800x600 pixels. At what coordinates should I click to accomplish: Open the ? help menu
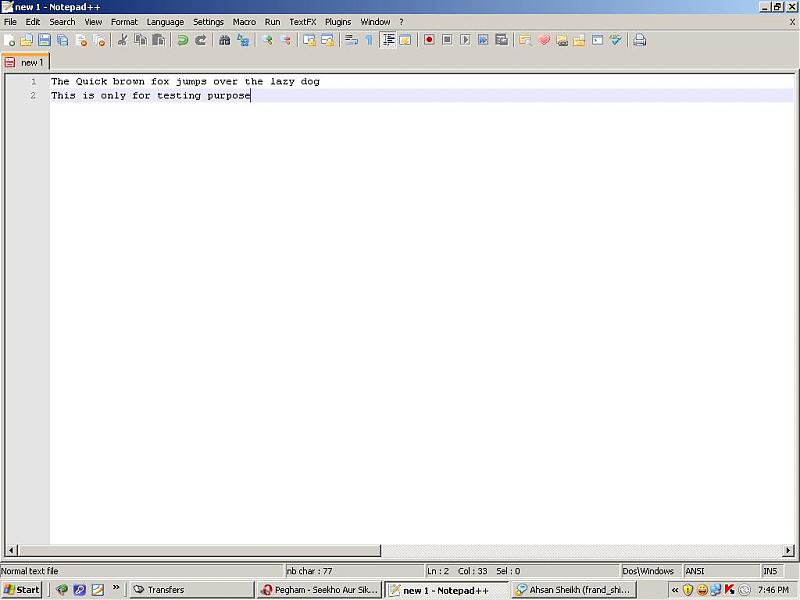[402, 22]
